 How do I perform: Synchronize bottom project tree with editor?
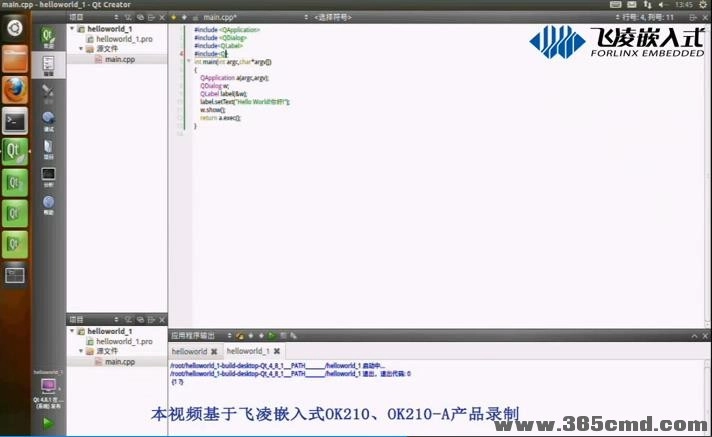pos(140,320)
